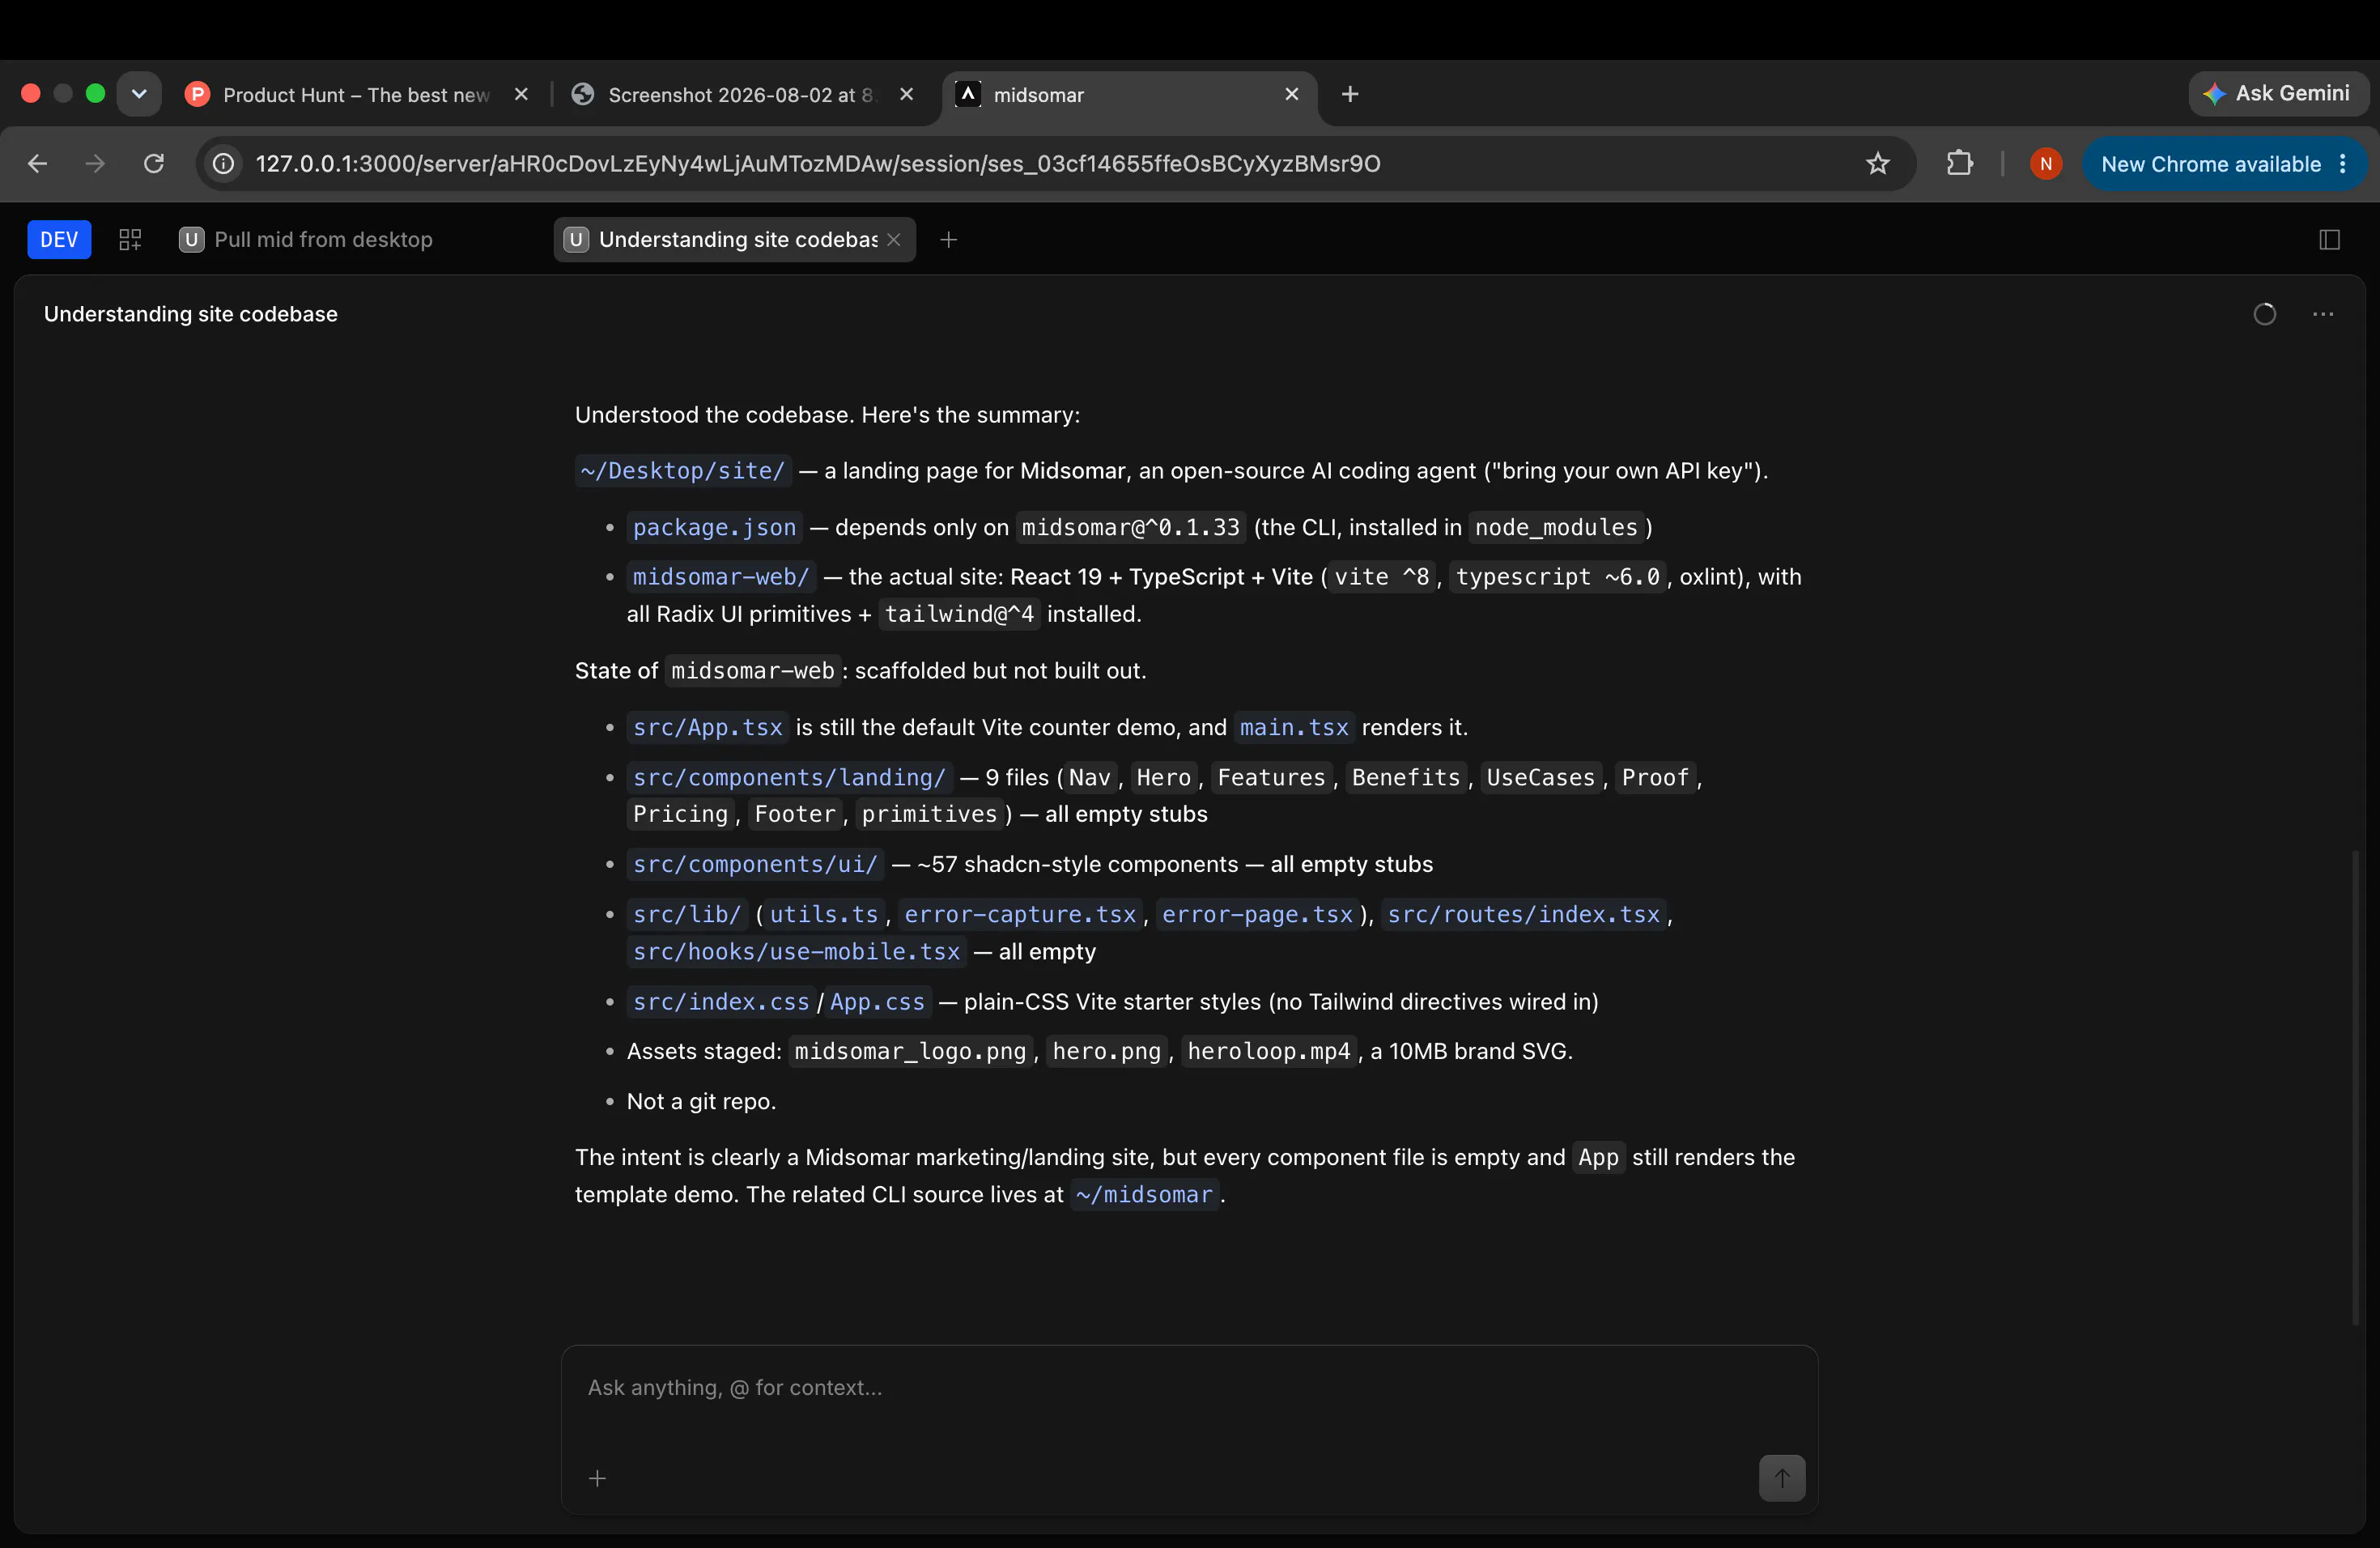Click the Ask Gemini button

point(2277,94)
